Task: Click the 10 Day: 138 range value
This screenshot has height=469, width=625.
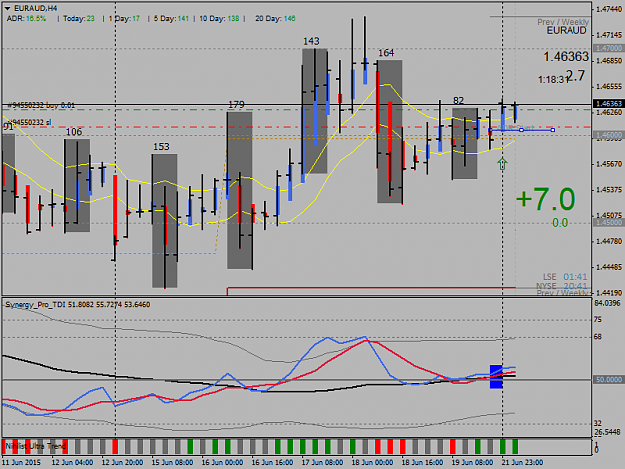Action: 219,19
